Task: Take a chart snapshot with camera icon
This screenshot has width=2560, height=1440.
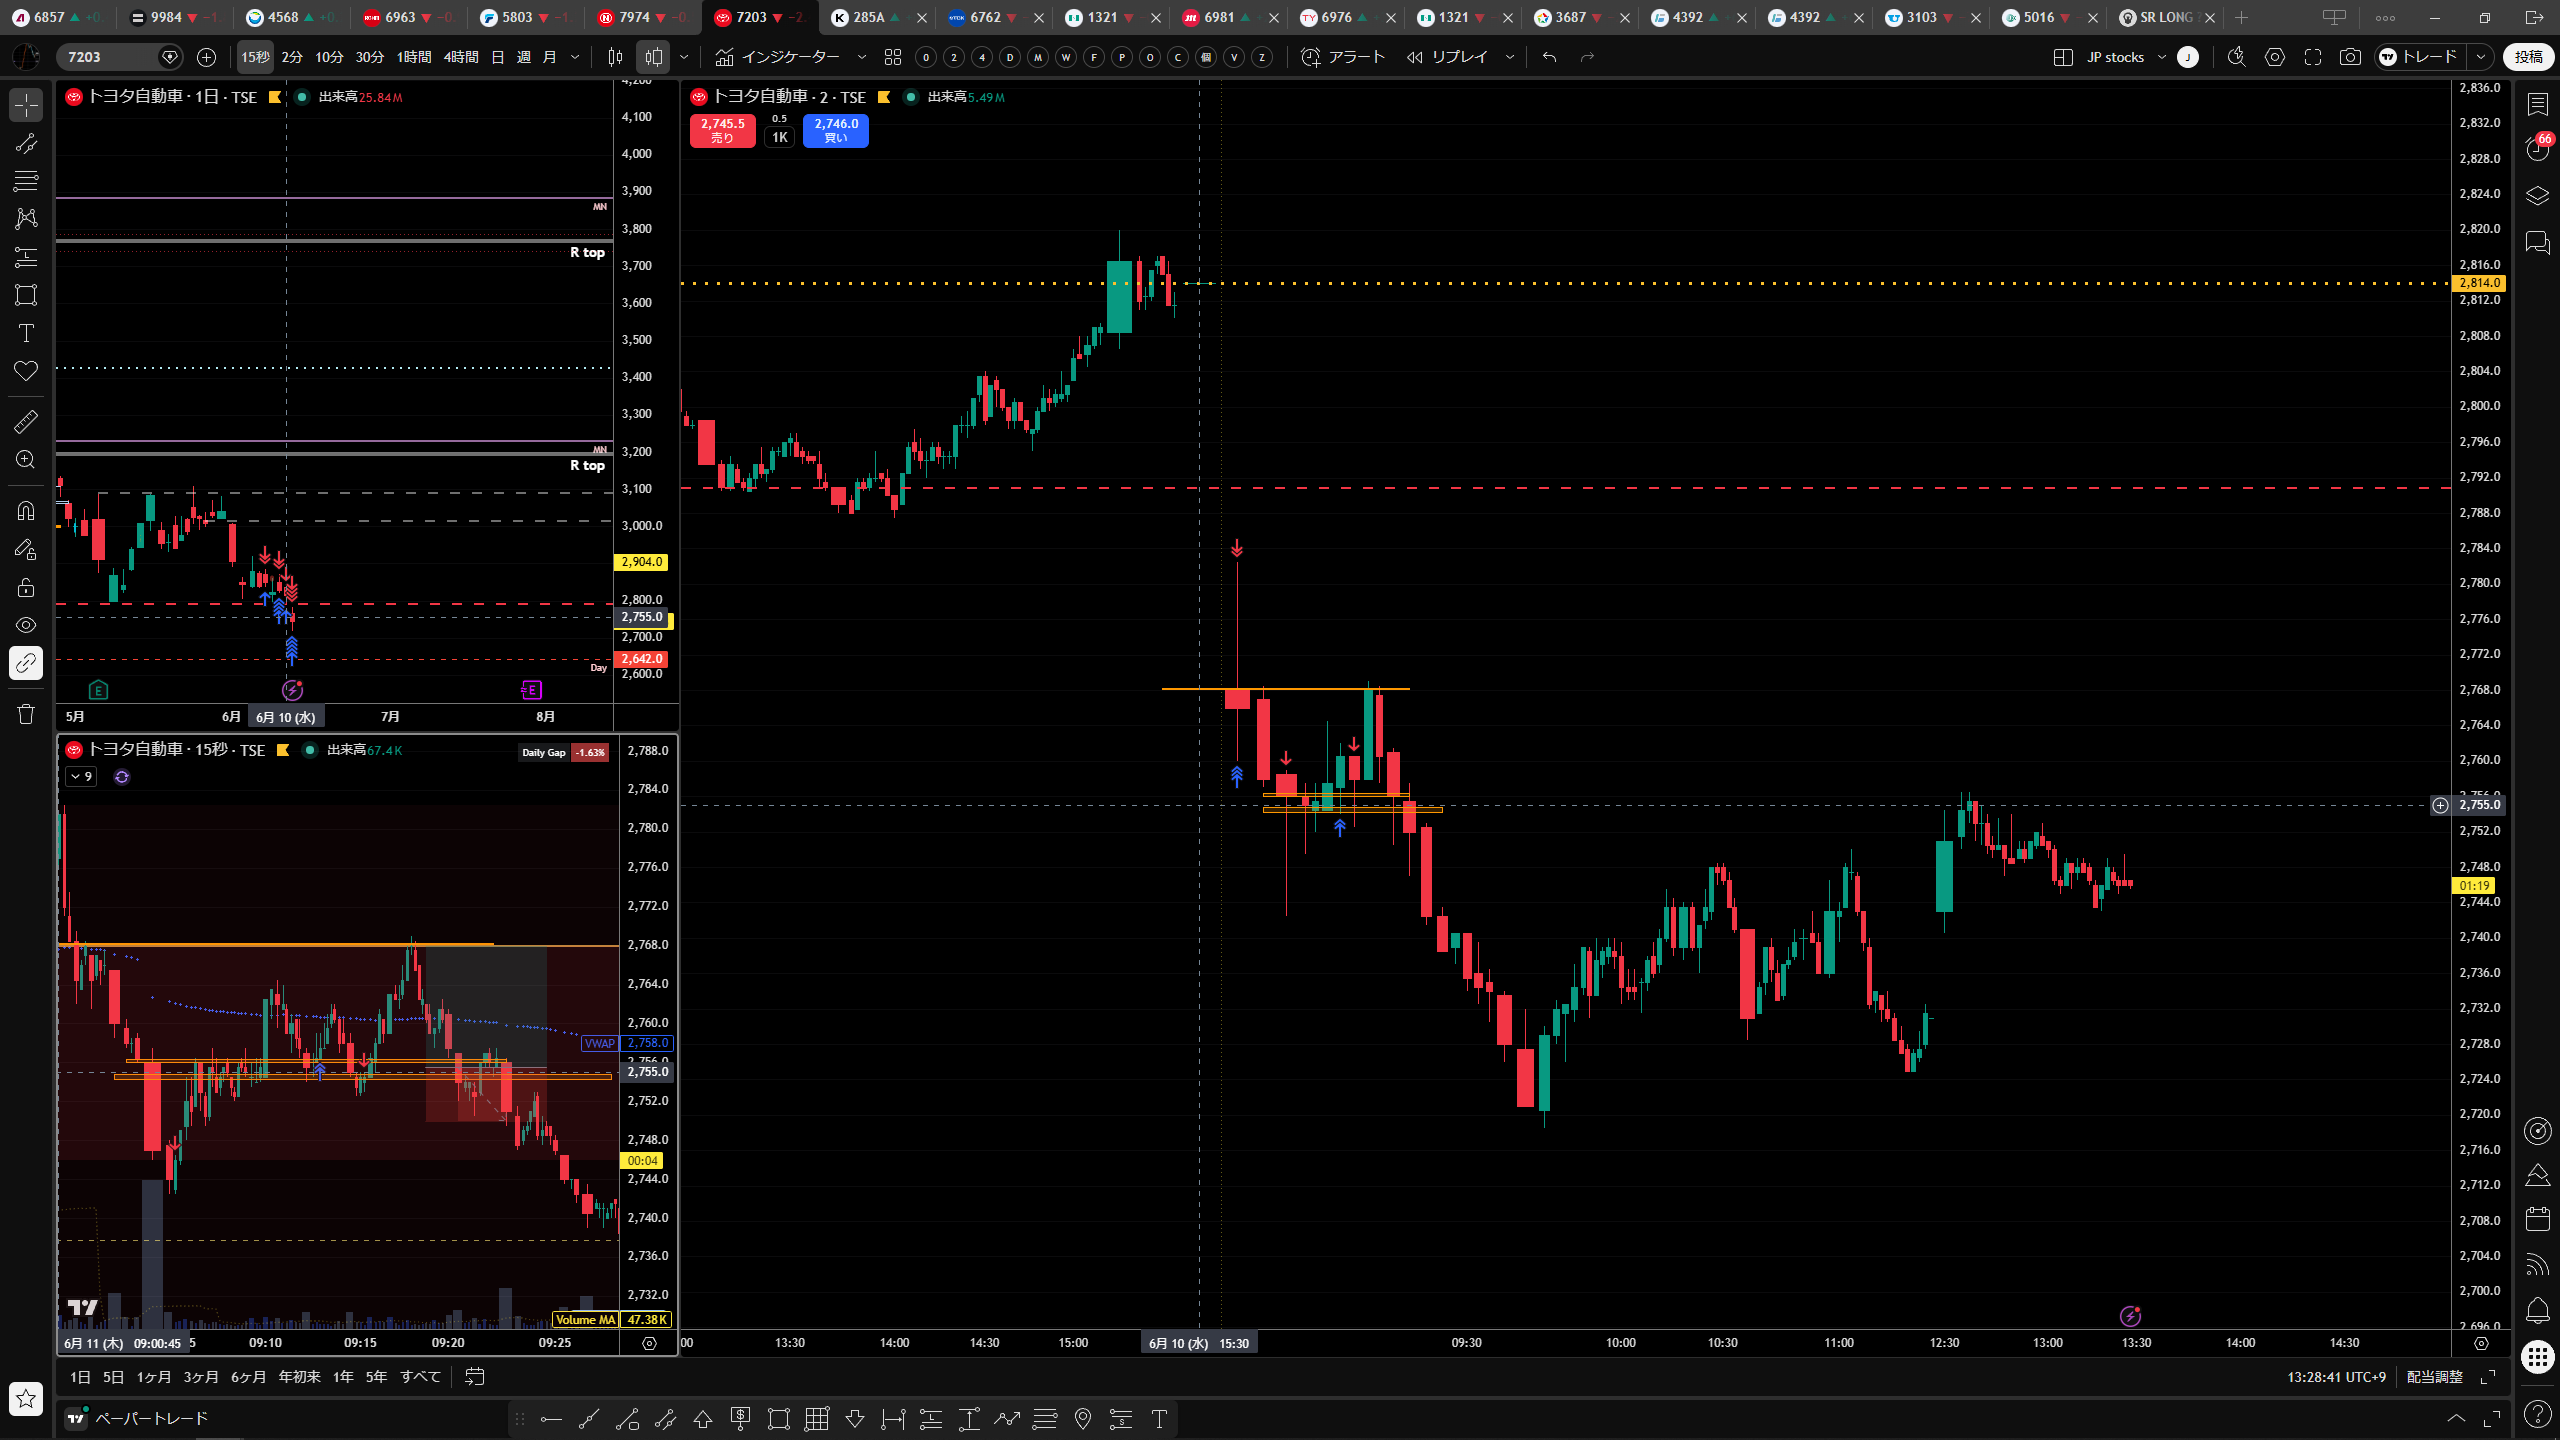Action: (2350, 57)
